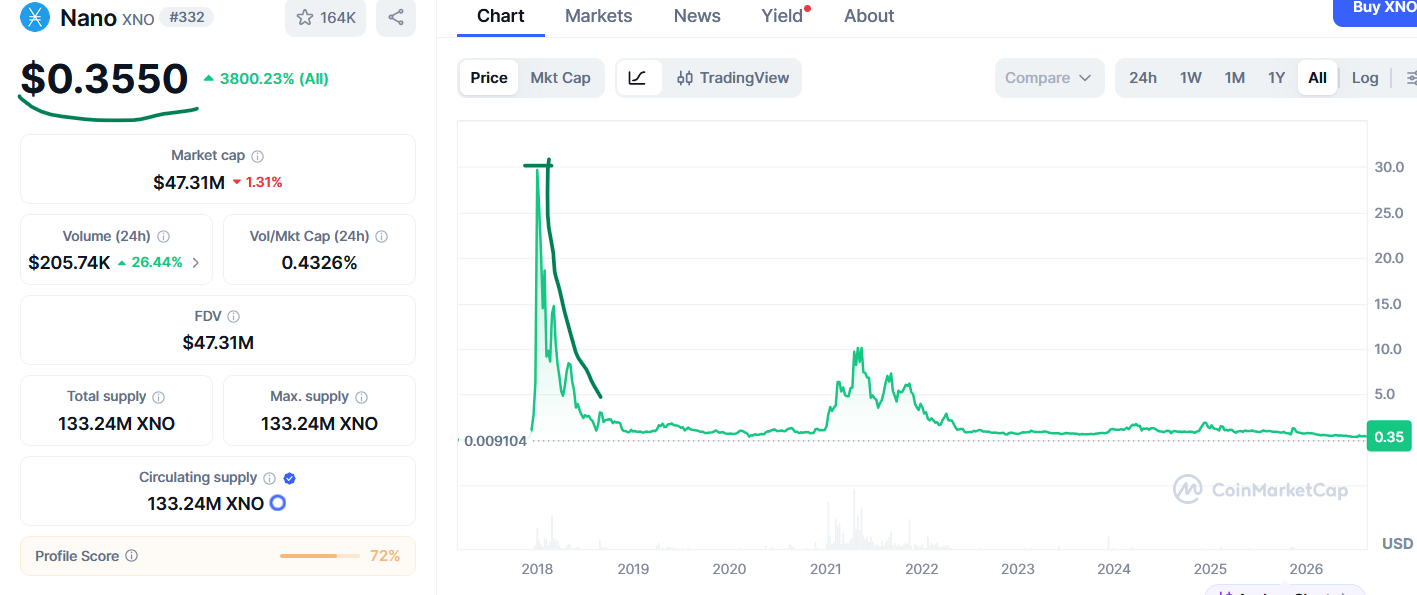The height and width of the screenshot is (595, 1417).
Task: Set chart range to 1W
Action: pos(1190,78)
